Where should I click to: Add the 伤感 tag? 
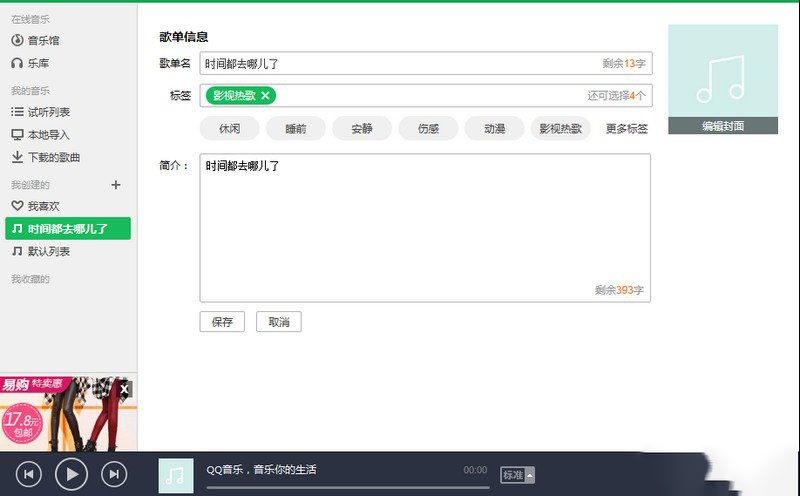pyautogui.click(x=429, y=129)
